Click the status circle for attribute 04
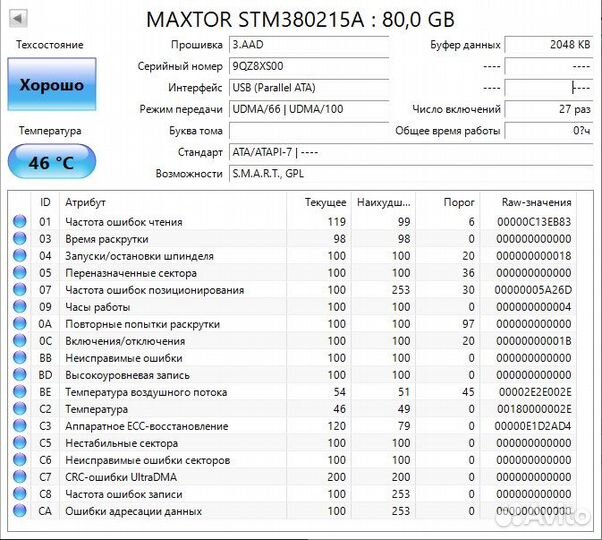The height and width of the screenshot is (540, 602). pos(20,256)
